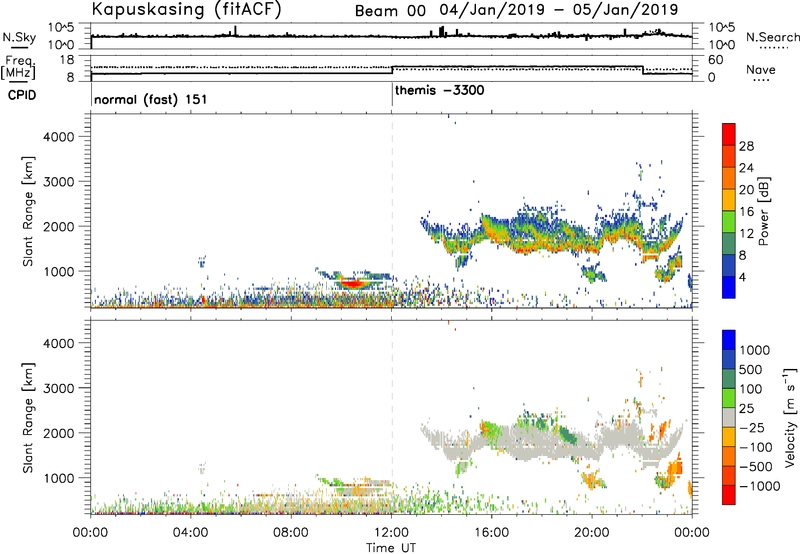This screenshot has width=800, height=554.
Task: Click the blue bottom segment of power colorbar
Action: (x=729, y=287)
